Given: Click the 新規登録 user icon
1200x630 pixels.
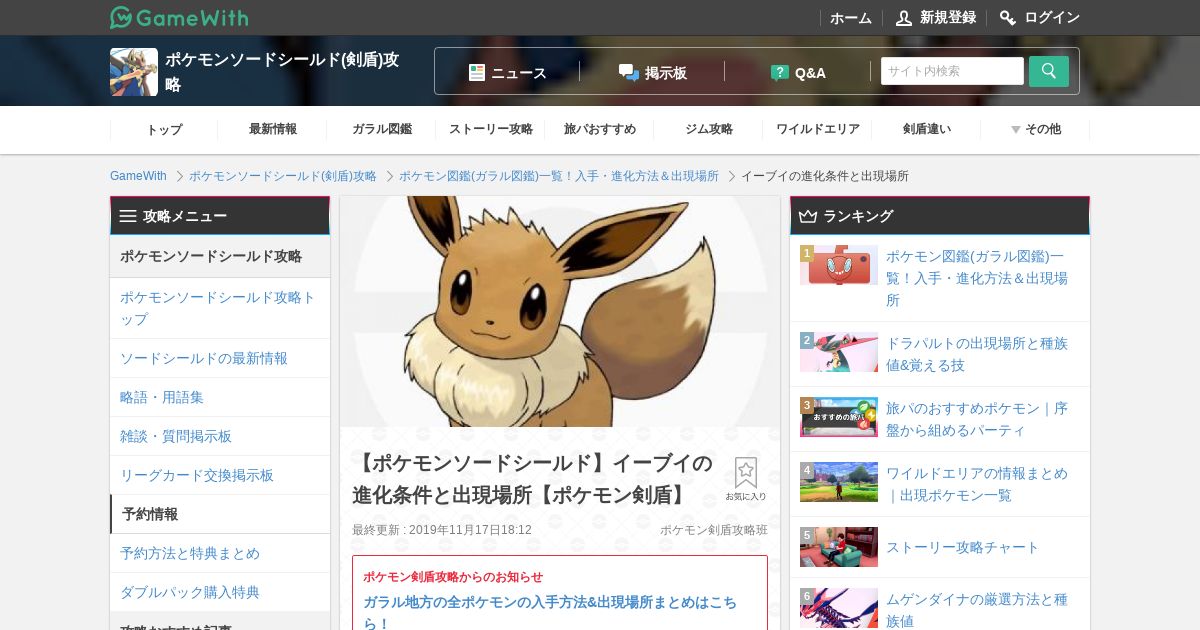Looking at the screenshot, I should tap(904, 18).
